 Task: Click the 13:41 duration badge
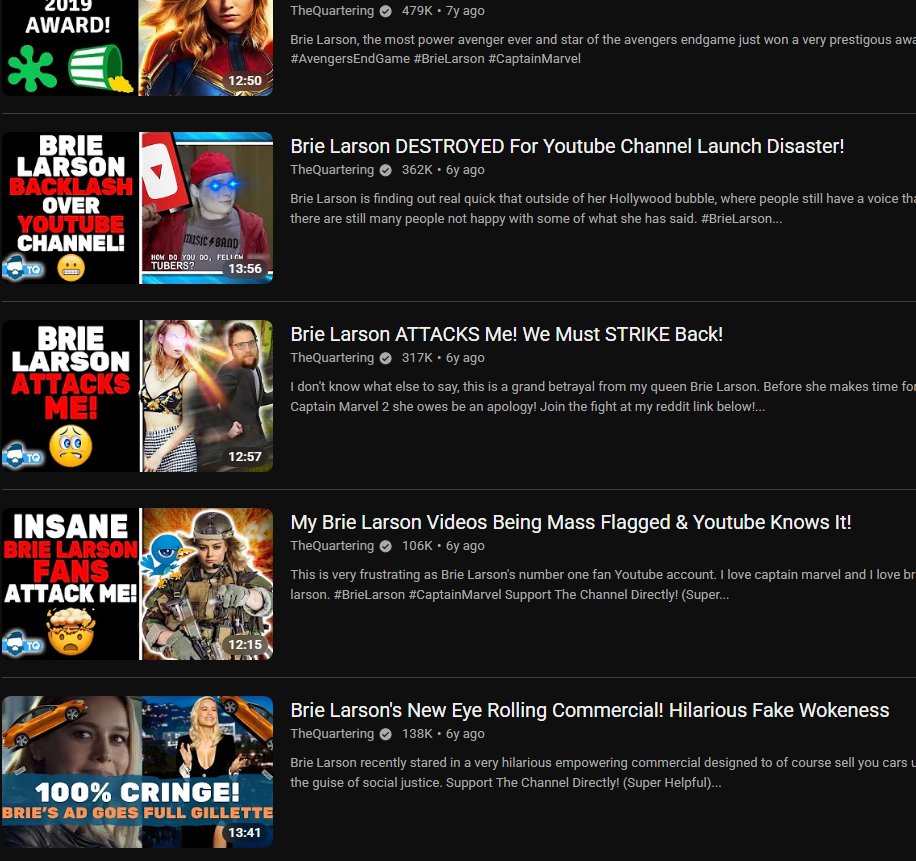[245, 833]
